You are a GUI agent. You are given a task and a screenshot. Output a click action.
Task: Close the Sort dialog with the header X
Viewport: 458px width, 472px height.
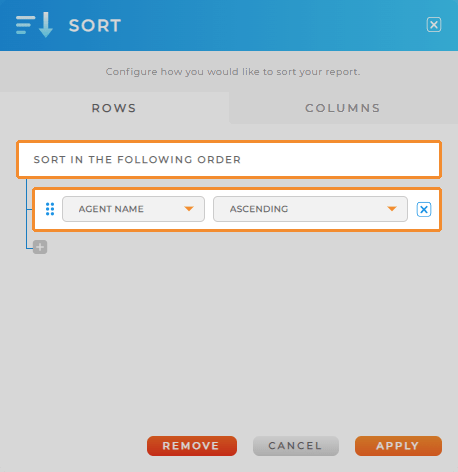pyautogui.click(x=434, y=25)
